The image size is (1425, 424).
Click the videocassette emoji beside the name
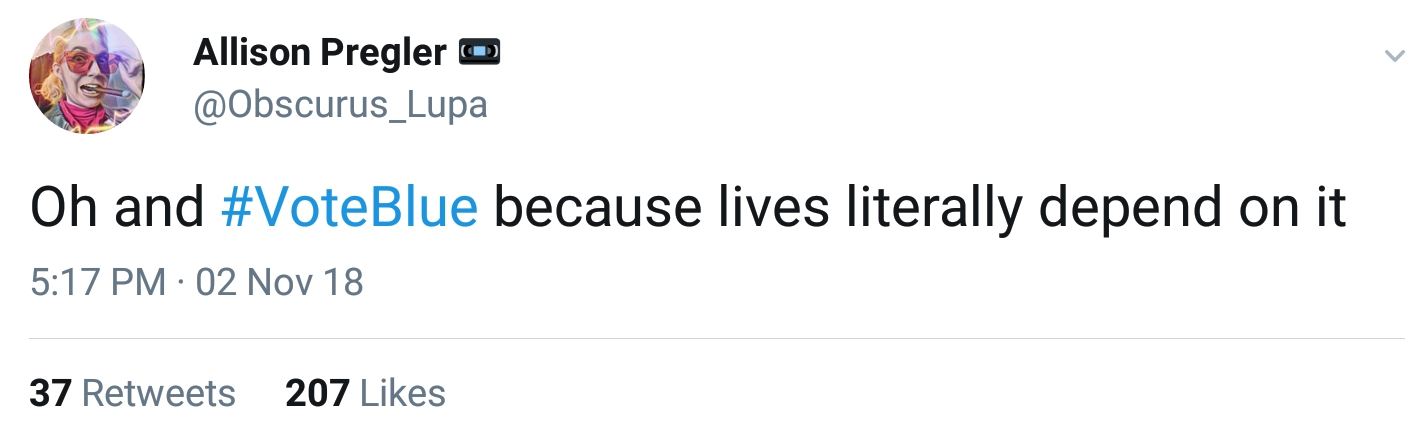pos(479,51)
